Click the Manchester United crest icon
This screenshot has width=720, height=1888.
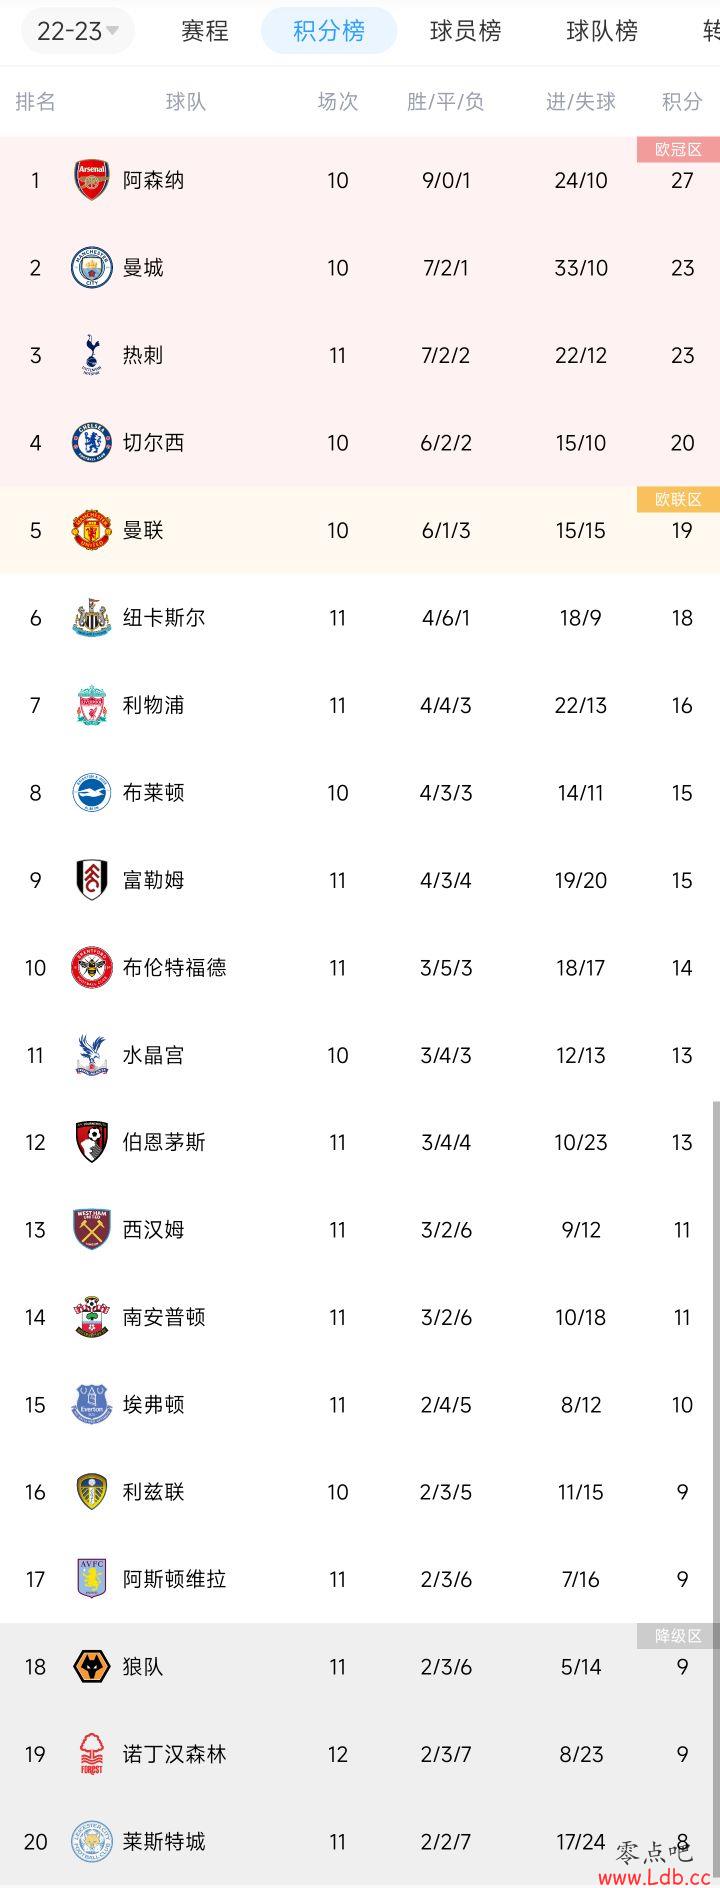91,530
